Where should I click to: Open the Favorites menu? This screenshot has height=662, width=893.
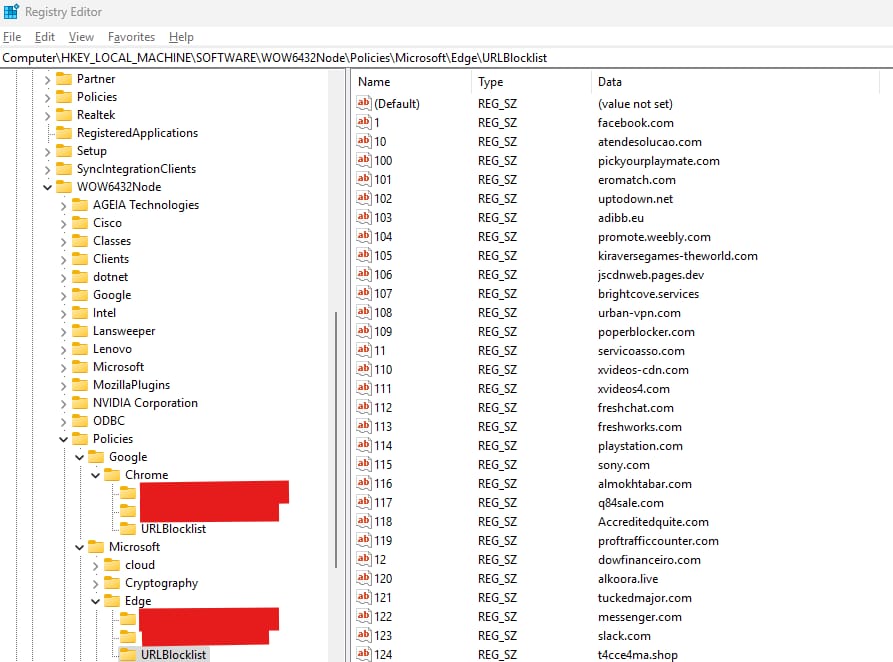[x=132, y=37]
